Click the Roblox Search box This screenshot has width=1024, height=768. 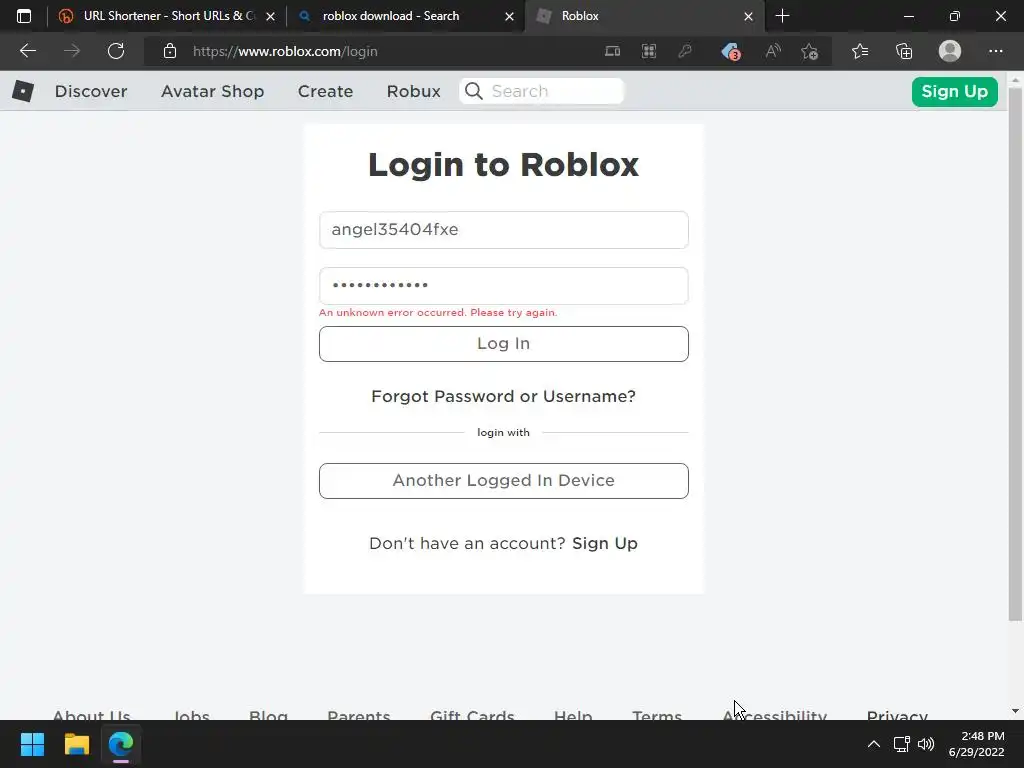542,91
